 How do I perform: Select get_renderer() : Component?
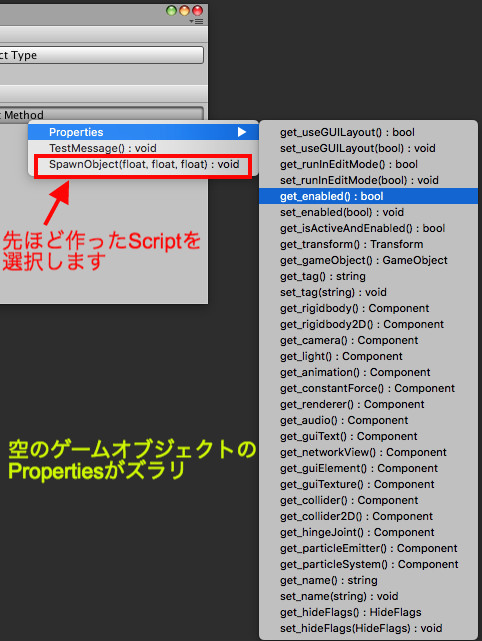coord(368,404)
